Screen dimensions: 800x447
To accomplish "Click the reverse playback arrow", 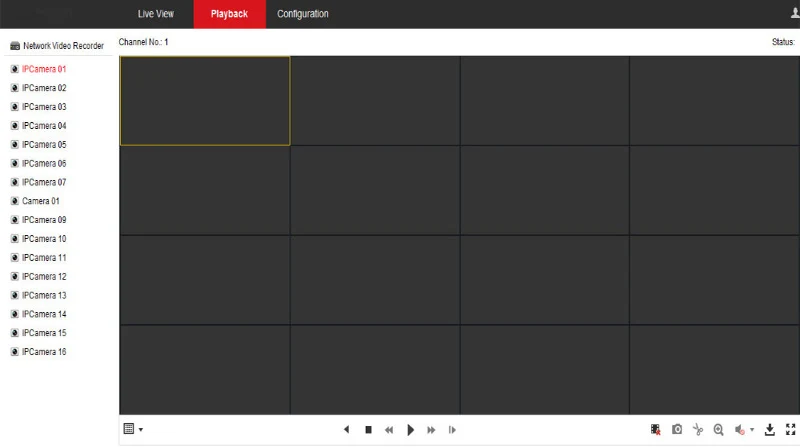I will tap(346, 430).
